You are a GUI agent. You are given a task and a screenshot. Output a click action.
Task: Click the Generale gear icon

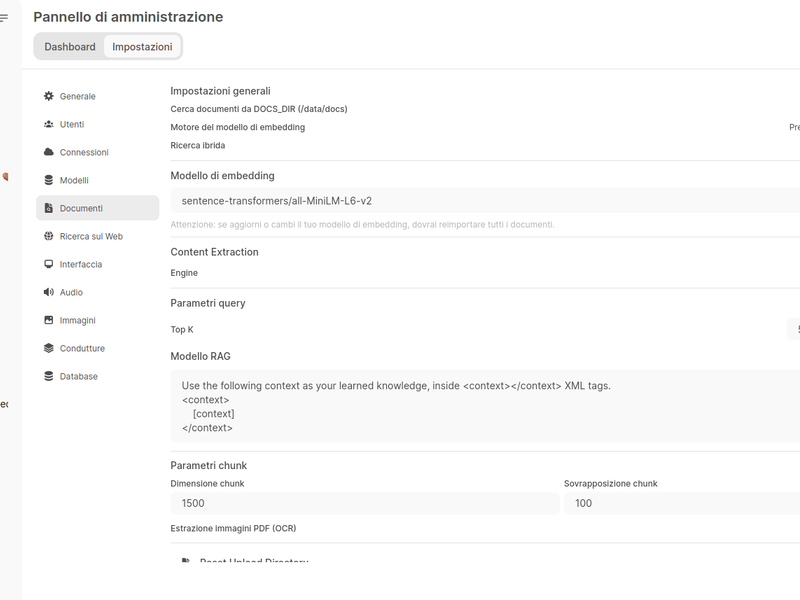click(x=49, y=96)
